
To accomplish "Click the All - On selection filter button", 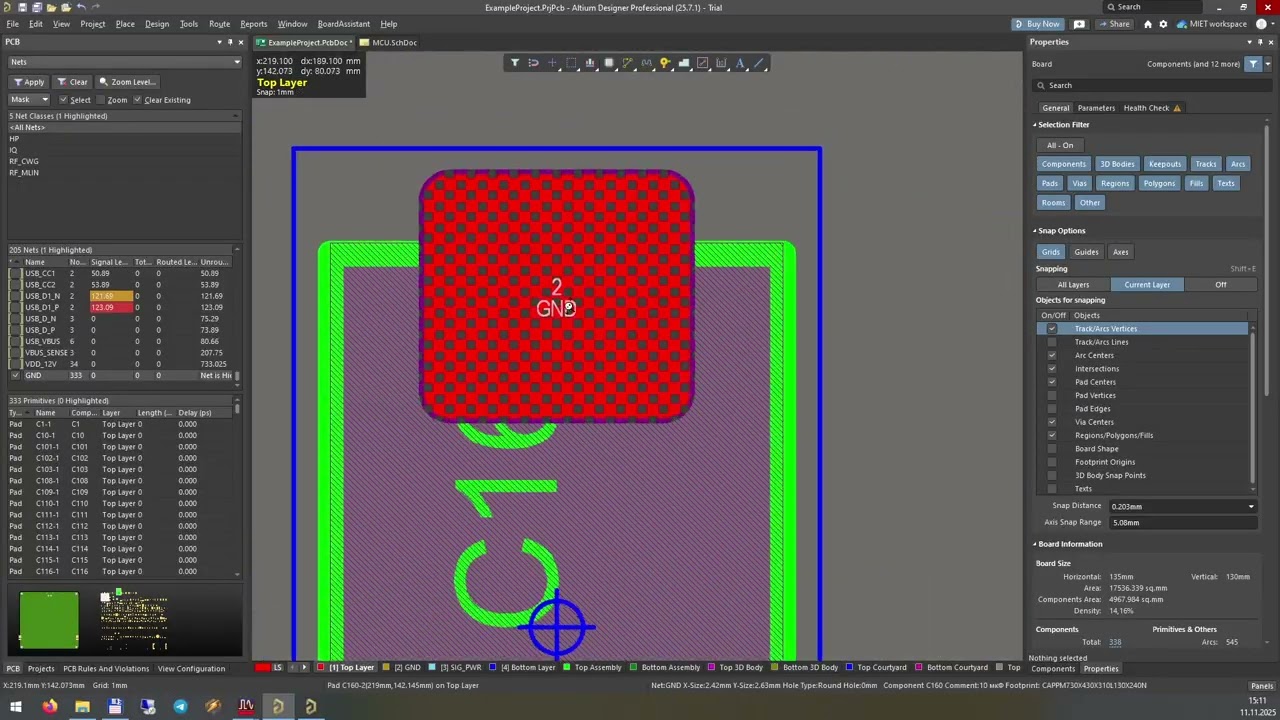I will 1060,145.
